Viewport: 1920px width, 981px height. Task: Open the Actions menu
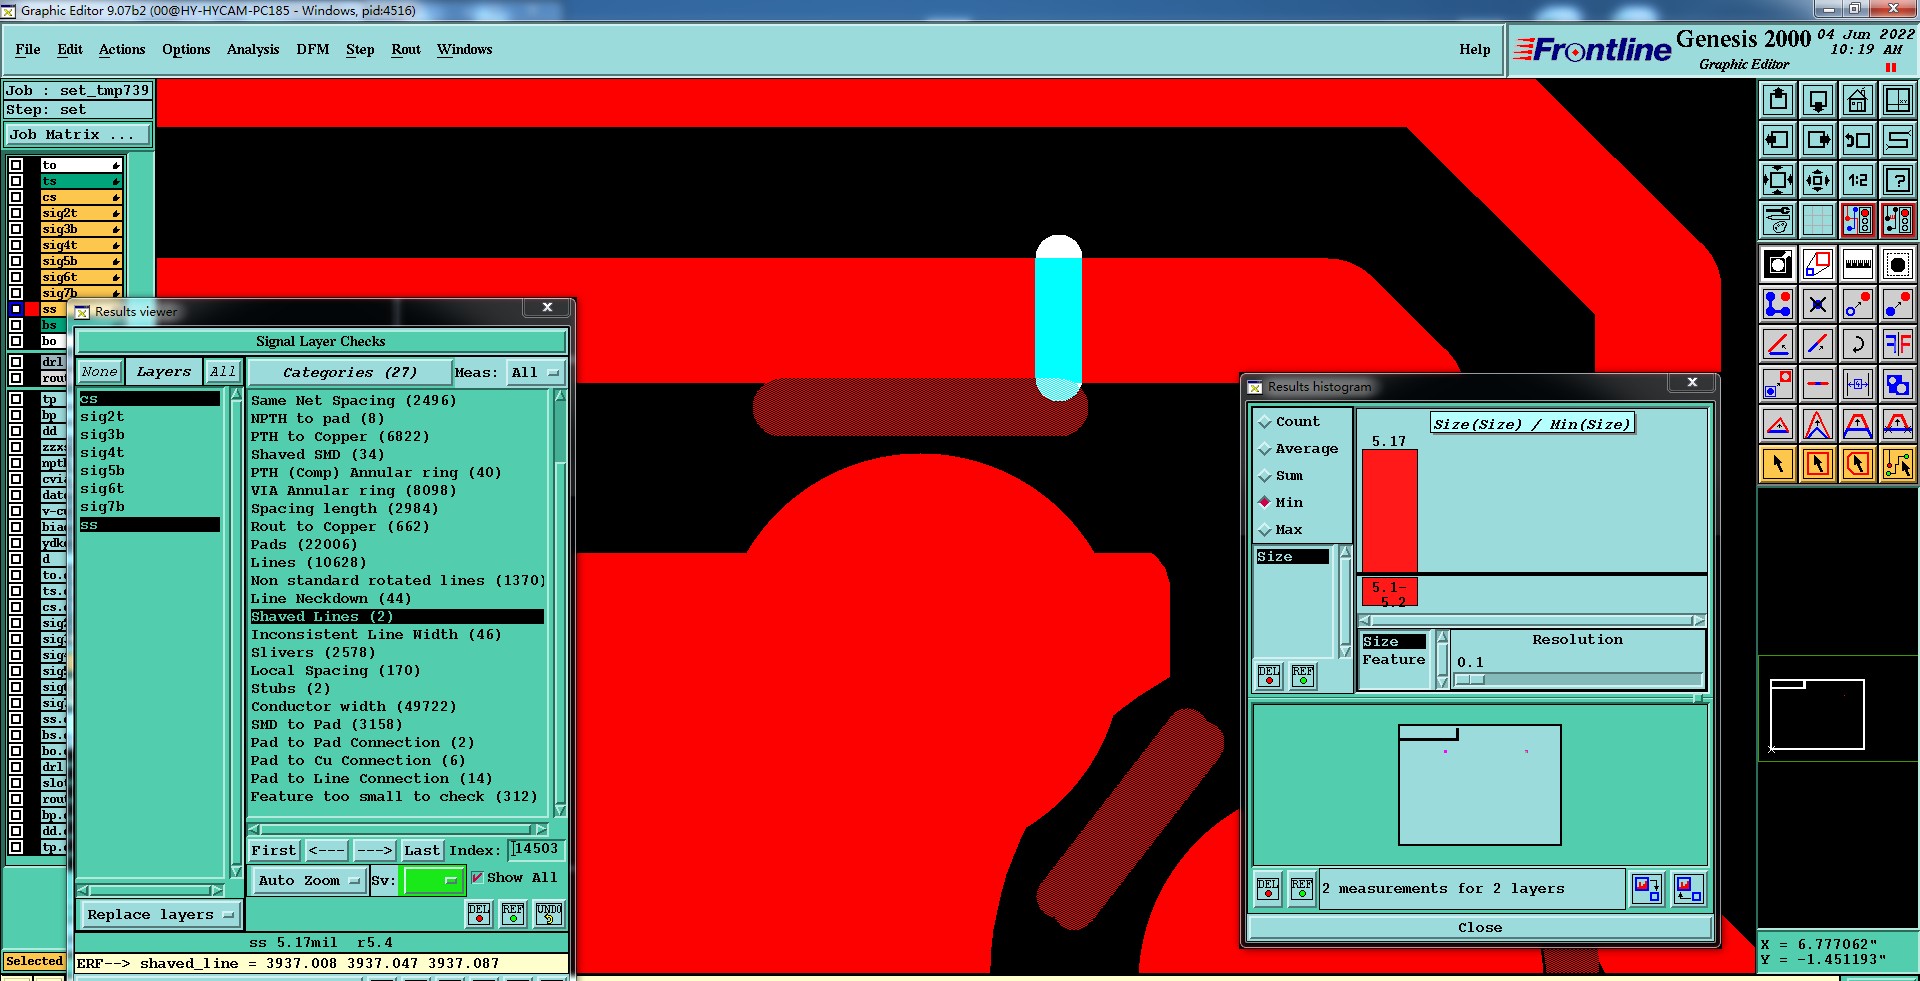[x=122, y=49]
